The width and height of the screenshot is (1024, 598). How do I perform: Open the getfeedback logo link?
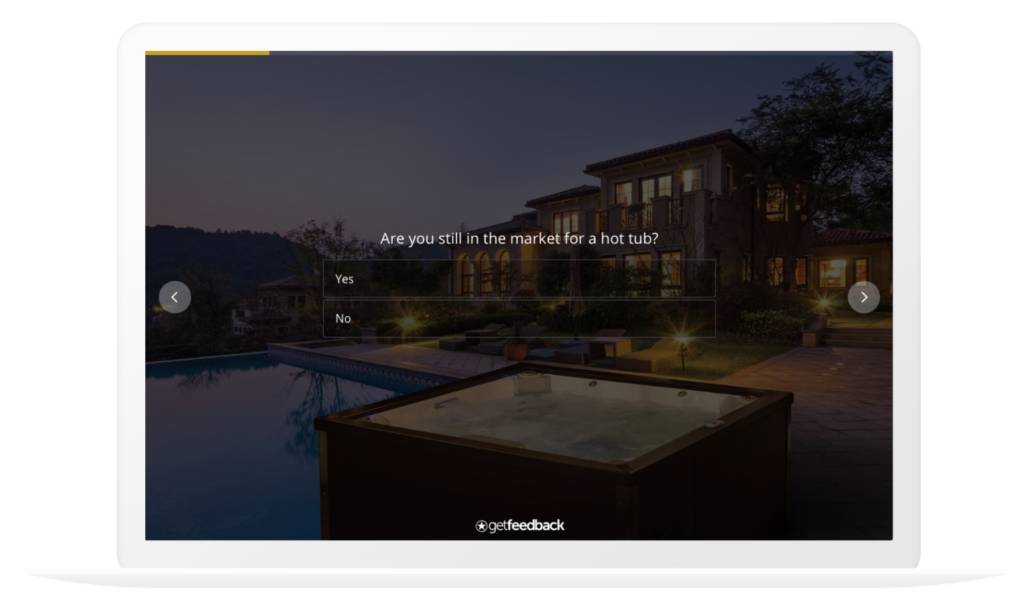pyautogui.click(x=519, y=526)
